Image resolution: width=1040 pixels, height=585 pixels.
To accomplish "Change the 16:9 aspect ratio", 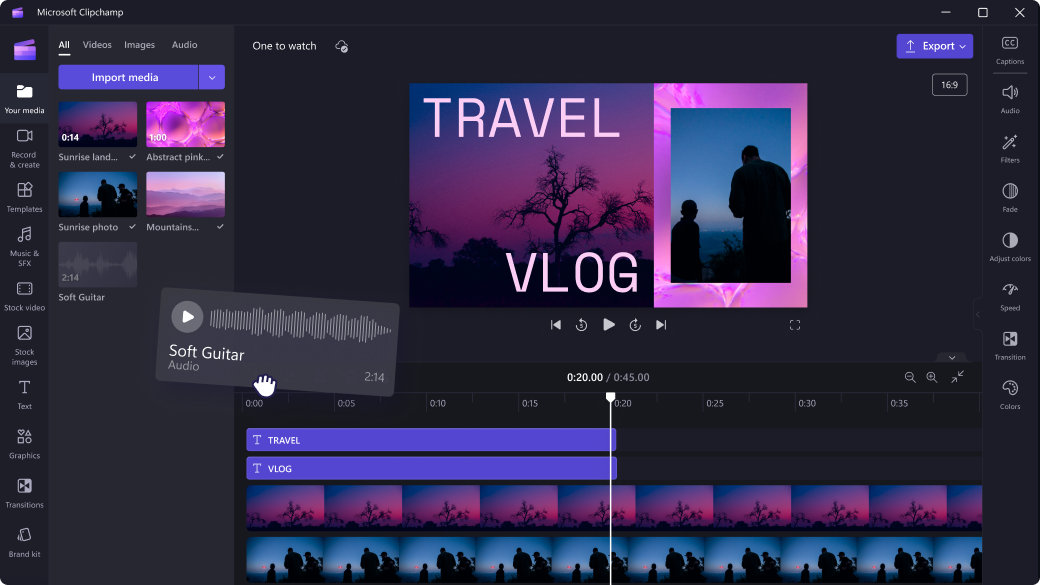I will pos(948,84).
